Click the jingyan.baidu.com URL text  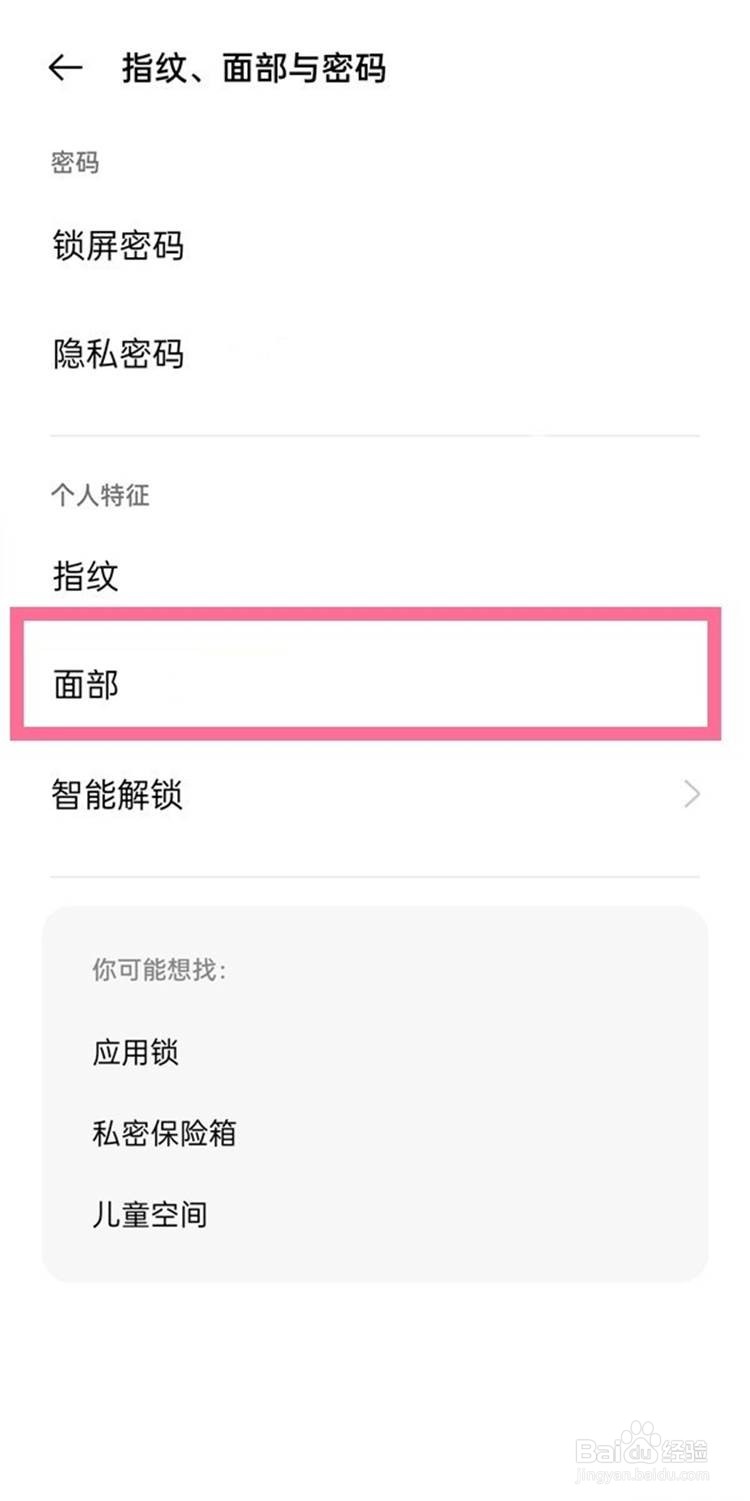click(x=642, y=1474)
